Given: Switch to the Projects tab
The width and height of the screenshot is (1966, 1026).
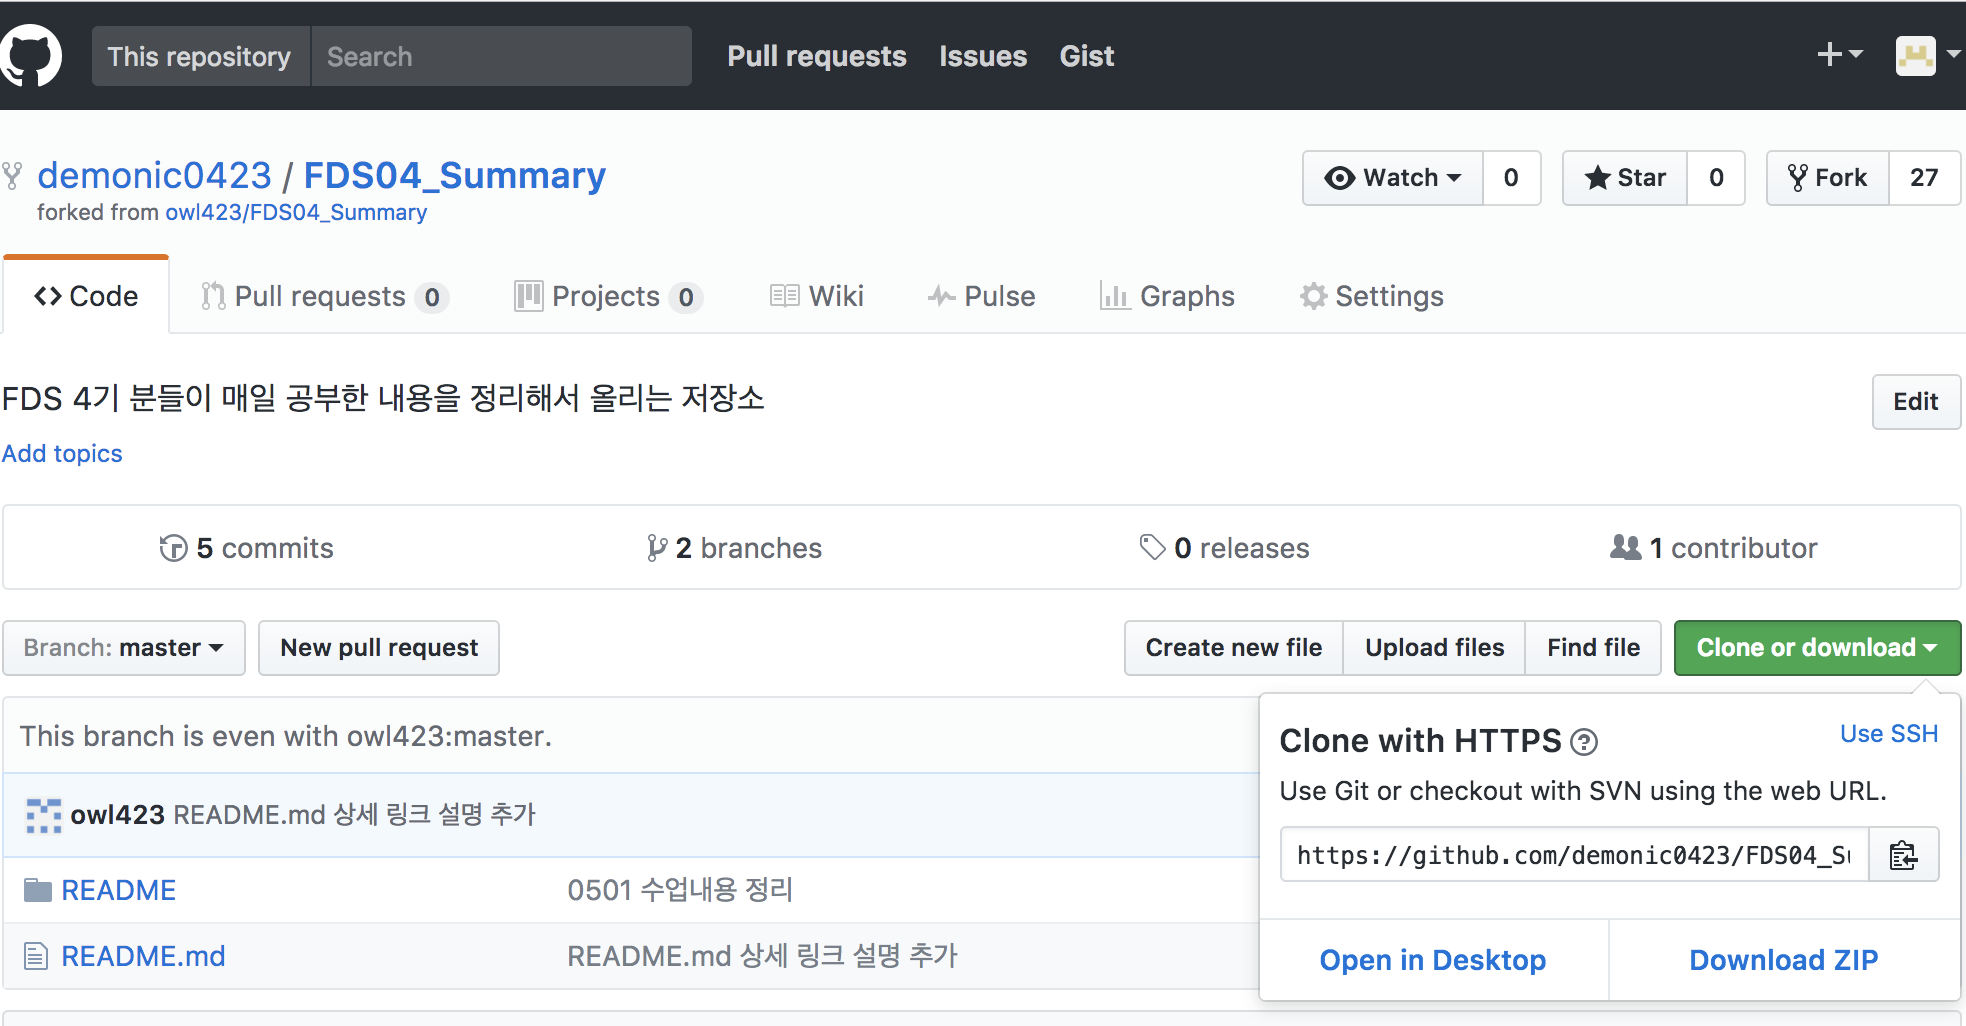Looking at the screenshot, I should [608, 297].
